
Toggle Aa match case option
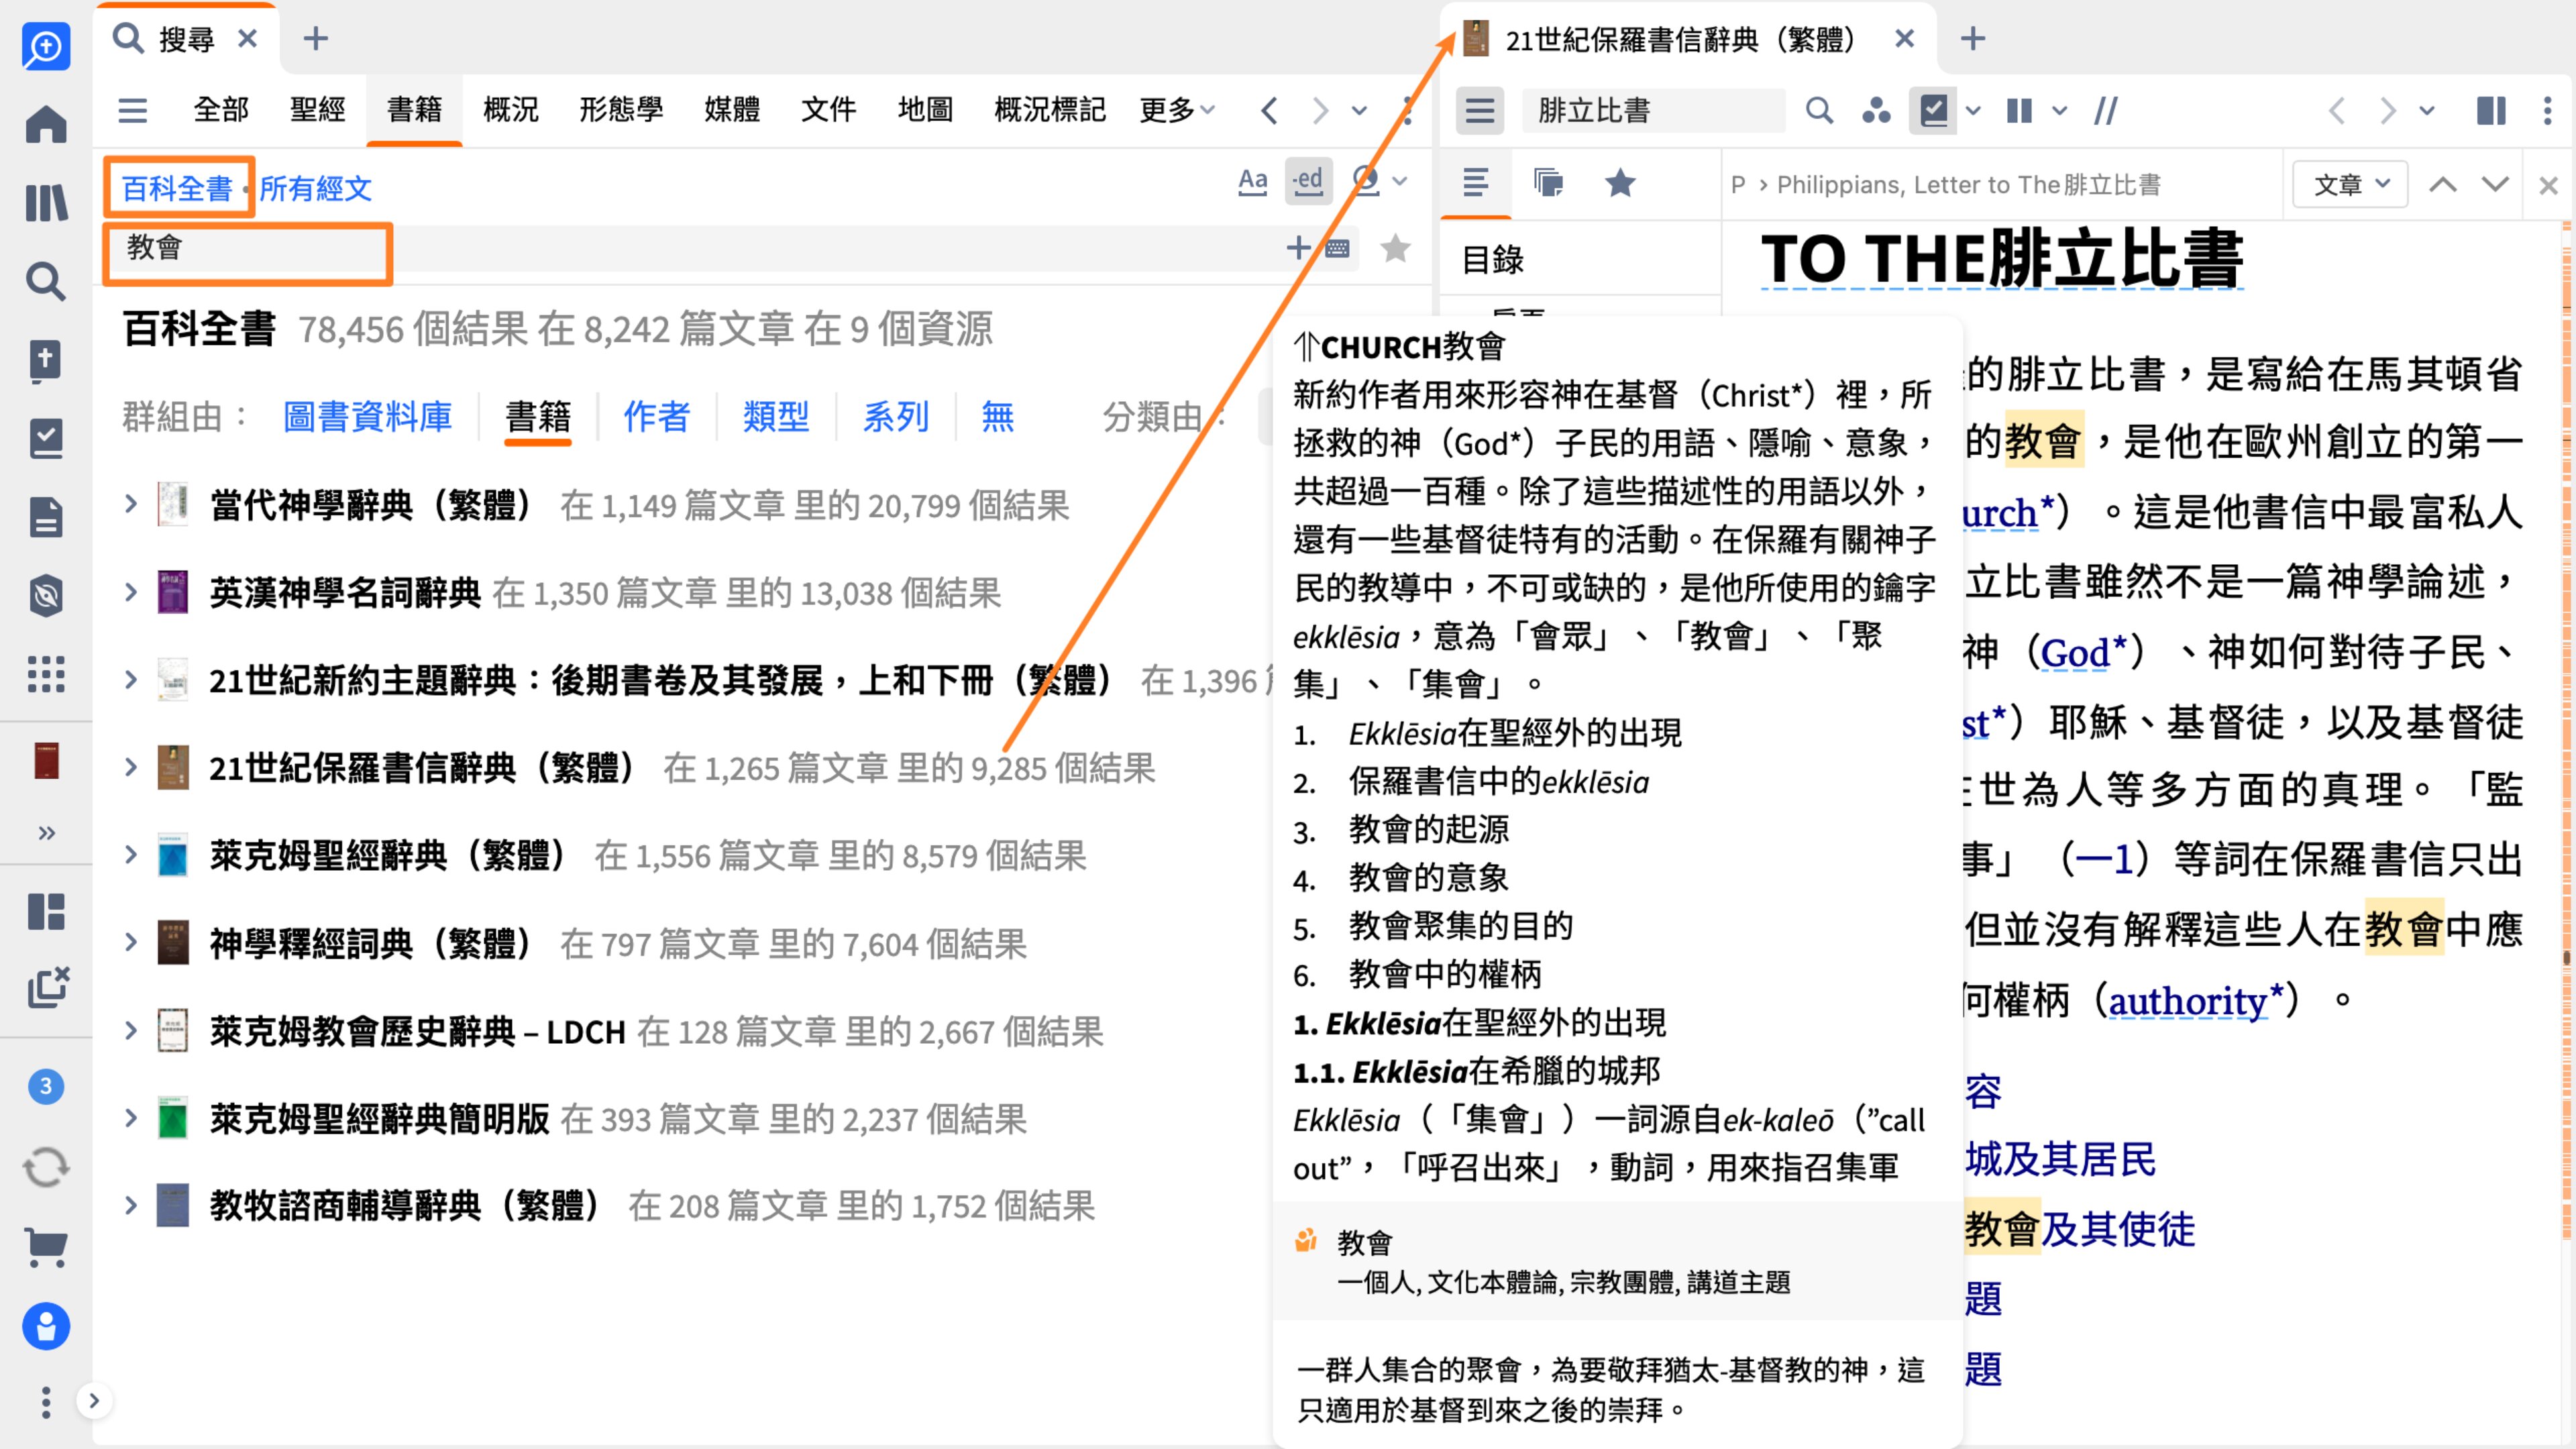pos(1252,181)
